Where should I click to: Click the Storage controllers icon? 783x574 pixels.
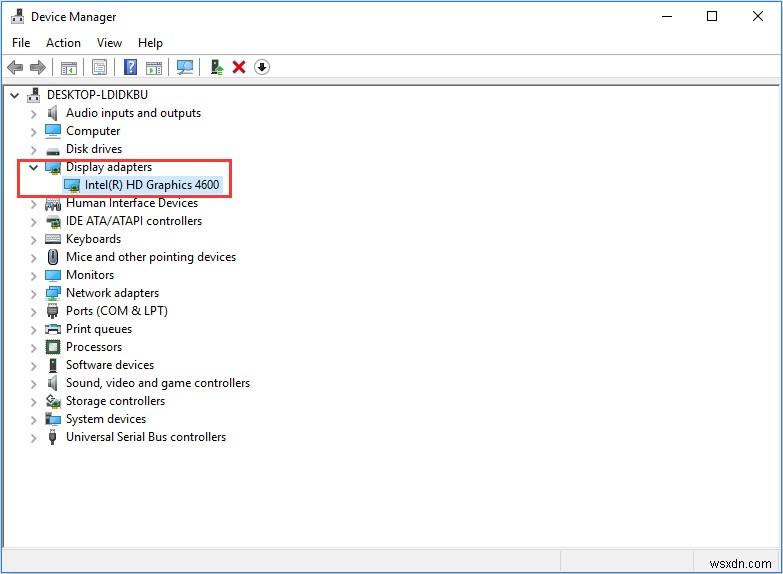pyautogui.click(x=53, y=401)
